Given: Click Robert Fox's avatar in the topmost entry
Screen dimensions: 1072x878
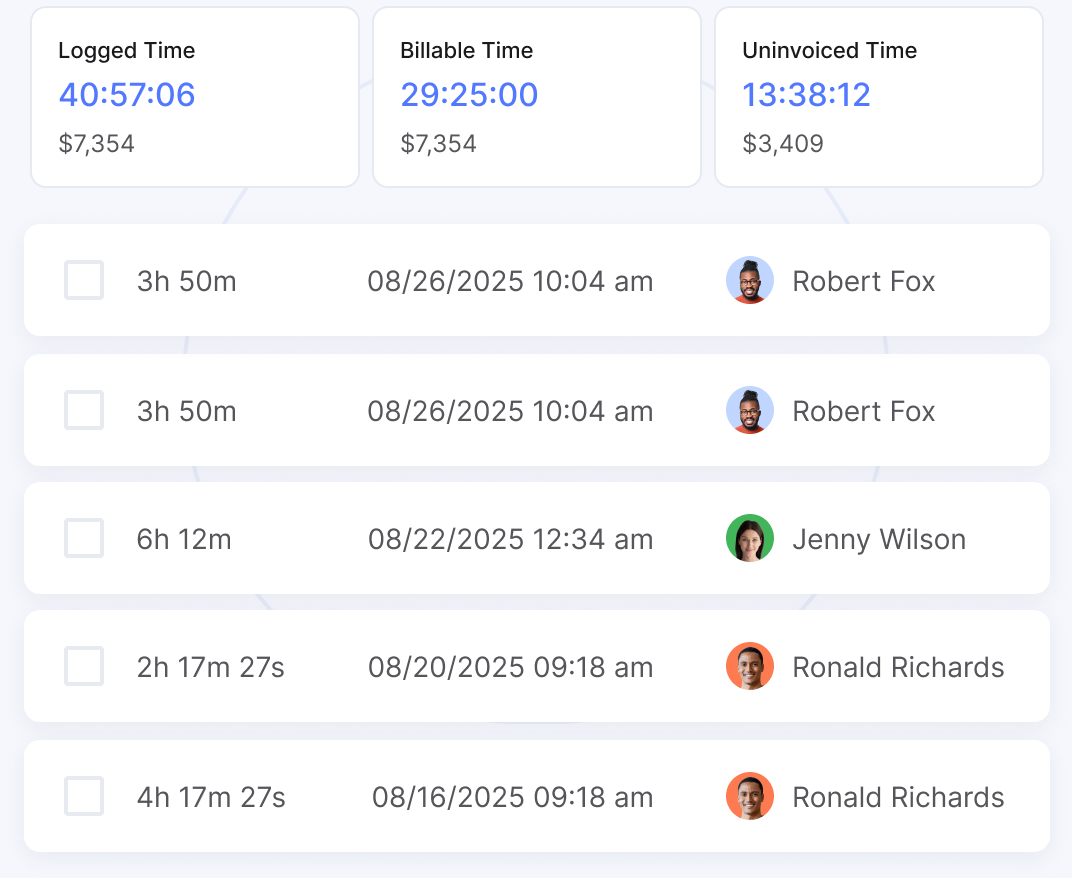Looking at the screenshot, I should click(x=749, y=281).
